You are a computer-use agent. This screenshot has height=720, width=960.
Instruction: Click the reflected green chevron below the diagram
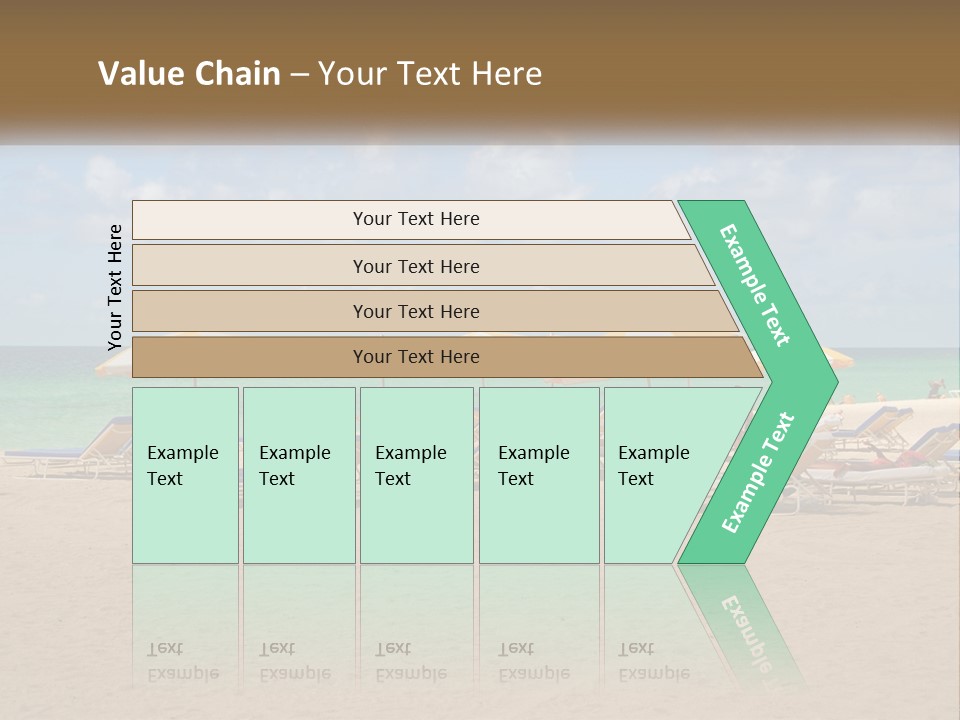click(x=741, y=624)
